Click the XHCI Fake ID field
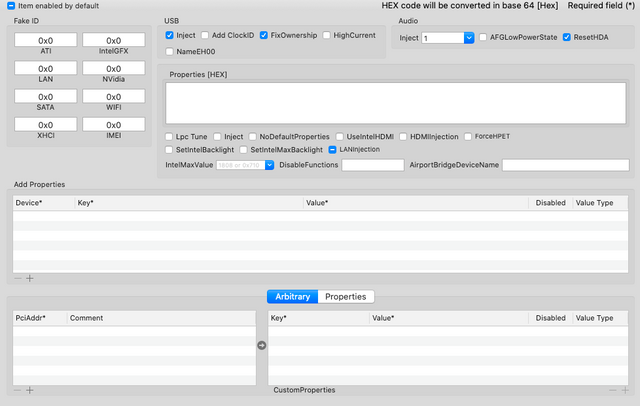This screenshot has width=640, height=406. [x=46, y=125]
